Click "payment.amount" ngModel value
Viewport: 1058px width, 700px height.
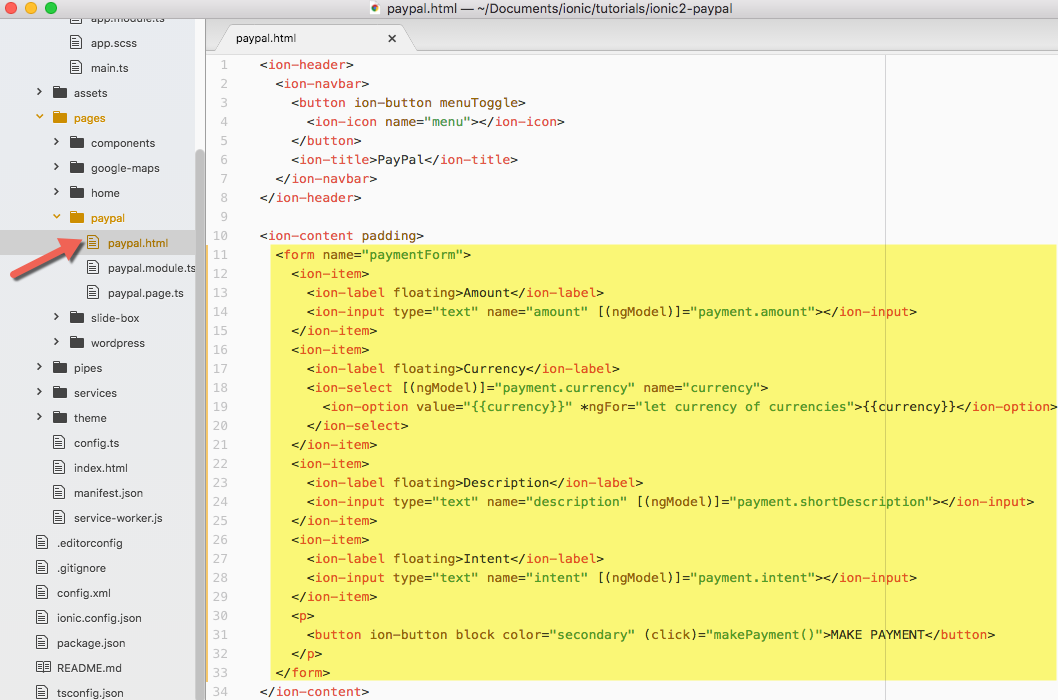[756, 311]
